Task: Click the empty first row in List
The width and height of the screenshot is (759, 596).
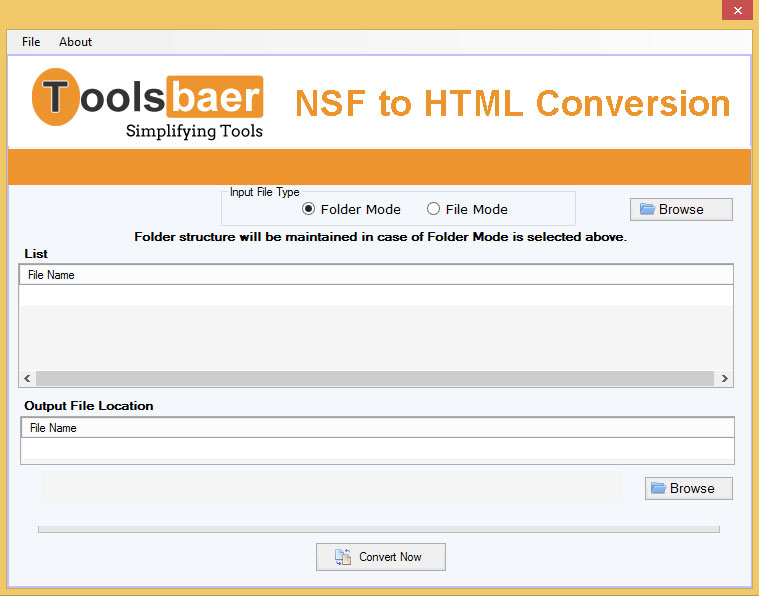Action: (375, 295)
